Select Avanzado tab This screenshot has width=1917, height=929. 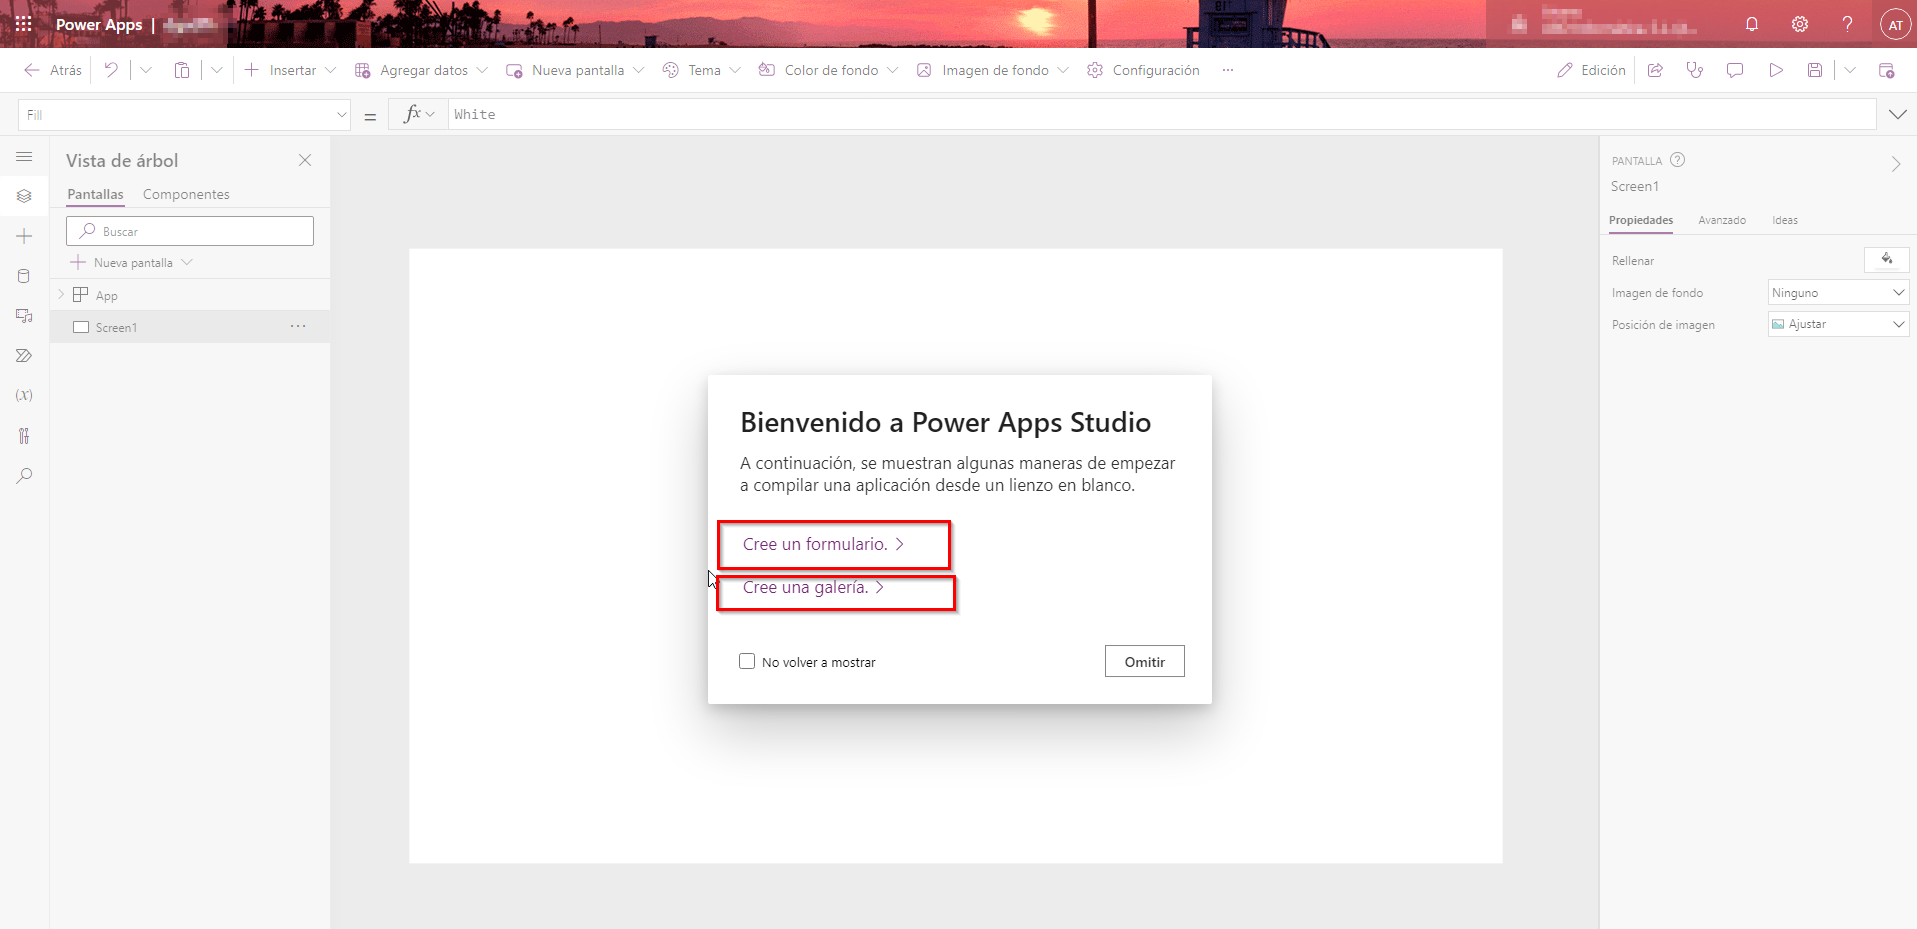[1722, 220]
